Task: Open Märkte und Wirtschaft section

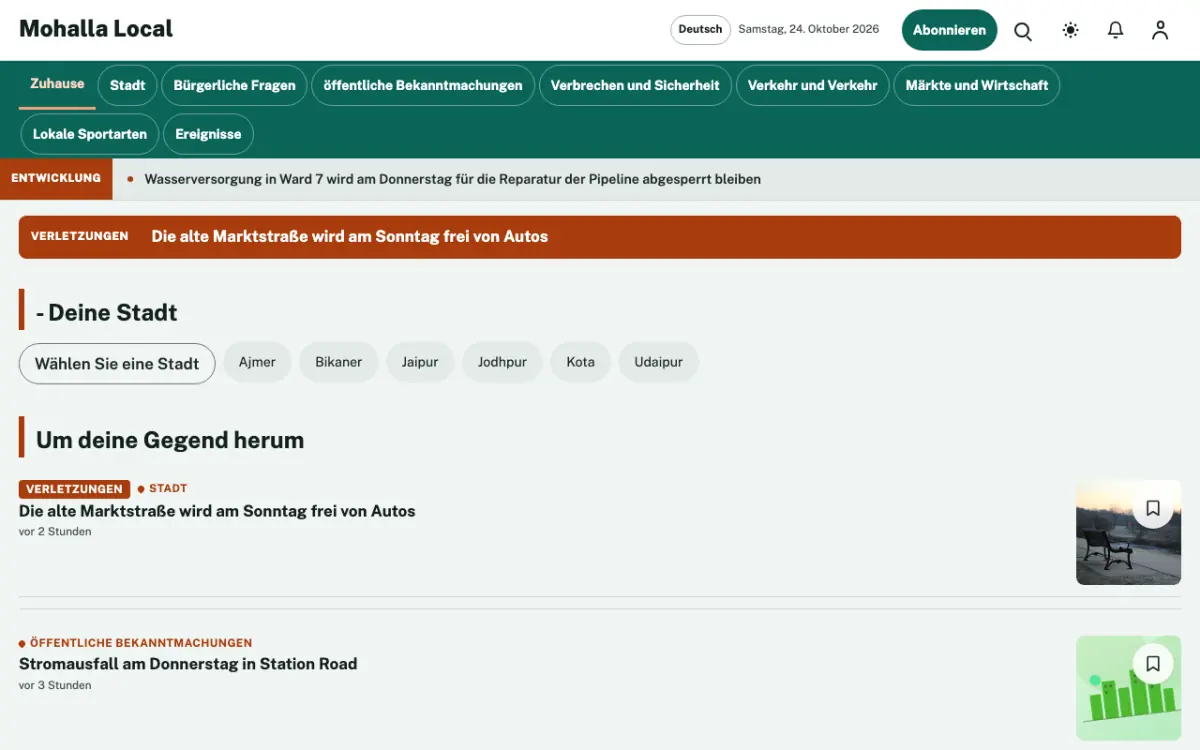Action: (977, 86)
